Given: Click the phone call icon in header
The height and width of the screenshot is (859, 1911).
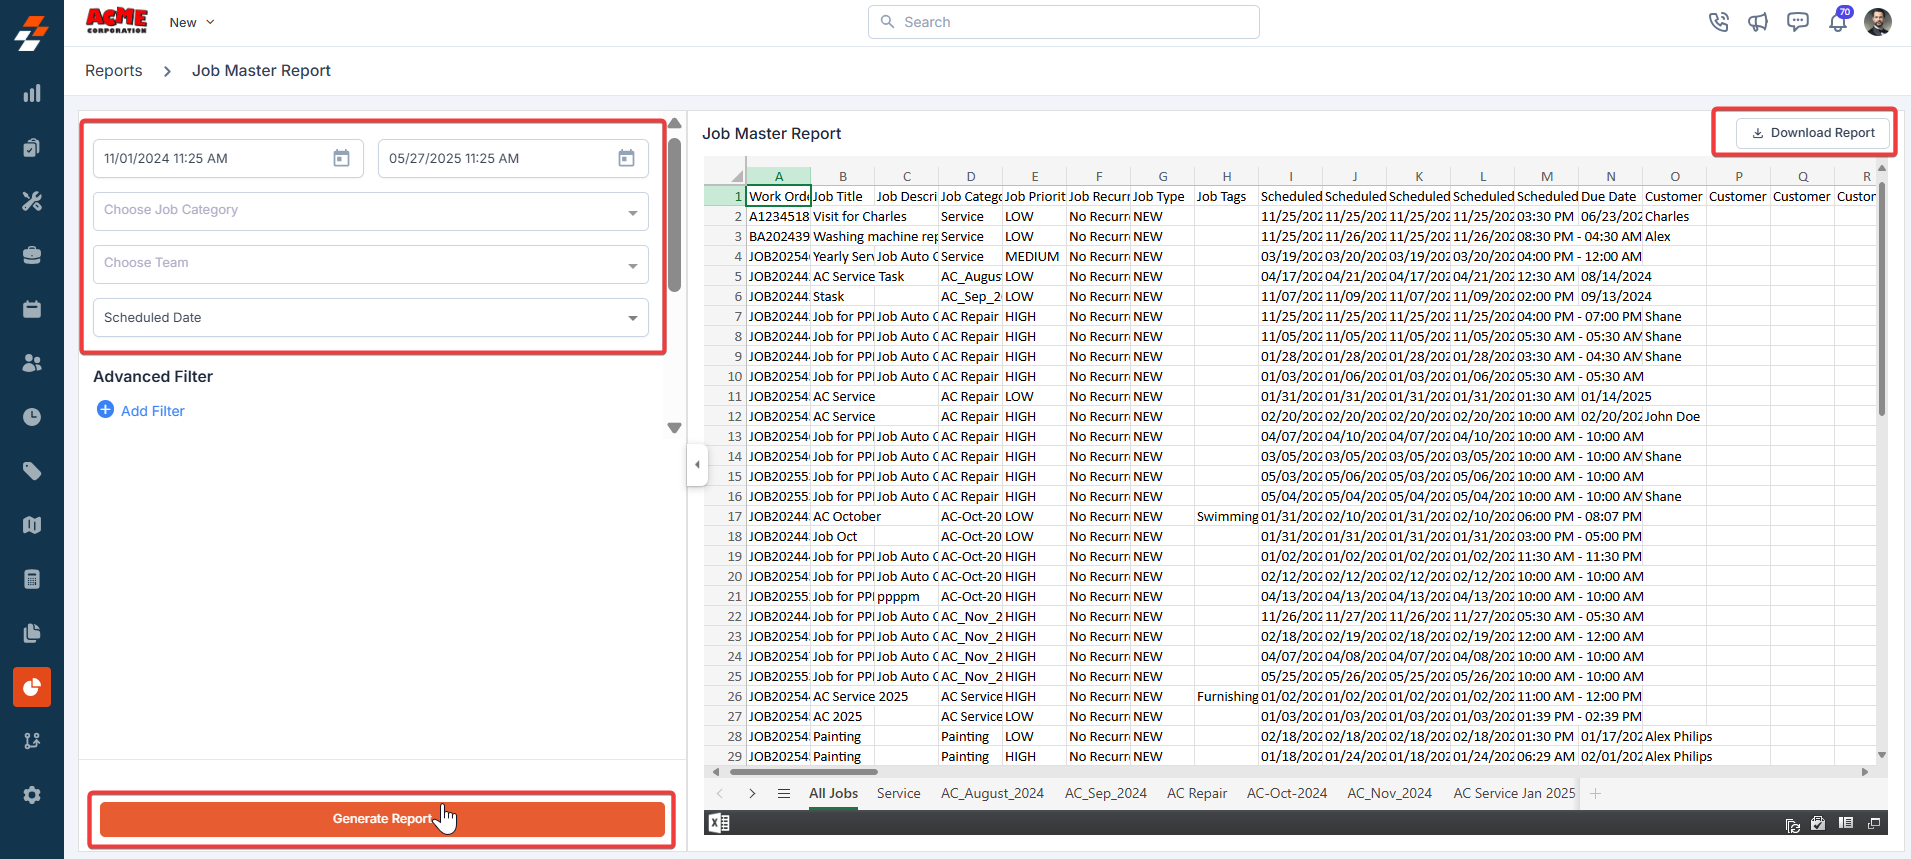Looking at the screenshot, I should [x=1719, y=22].
